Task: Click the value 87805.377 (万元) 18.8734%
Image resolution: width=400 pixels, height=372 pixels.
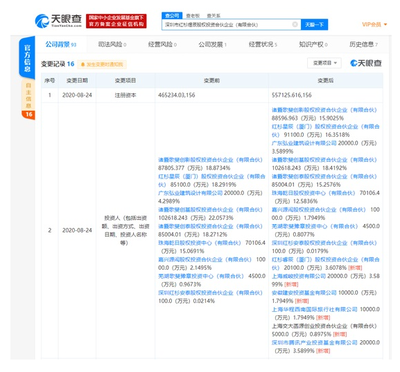Action: [194, 168]
